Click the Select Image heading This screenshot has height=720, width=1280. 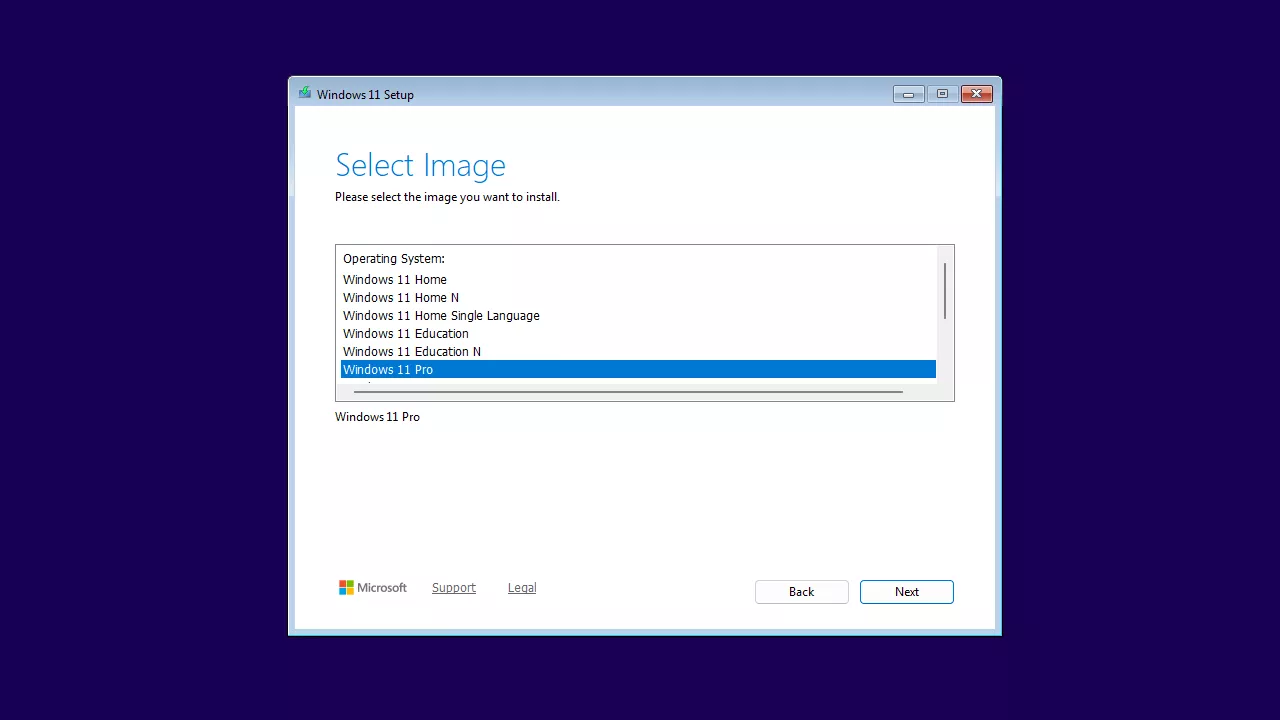click(420, 165)
